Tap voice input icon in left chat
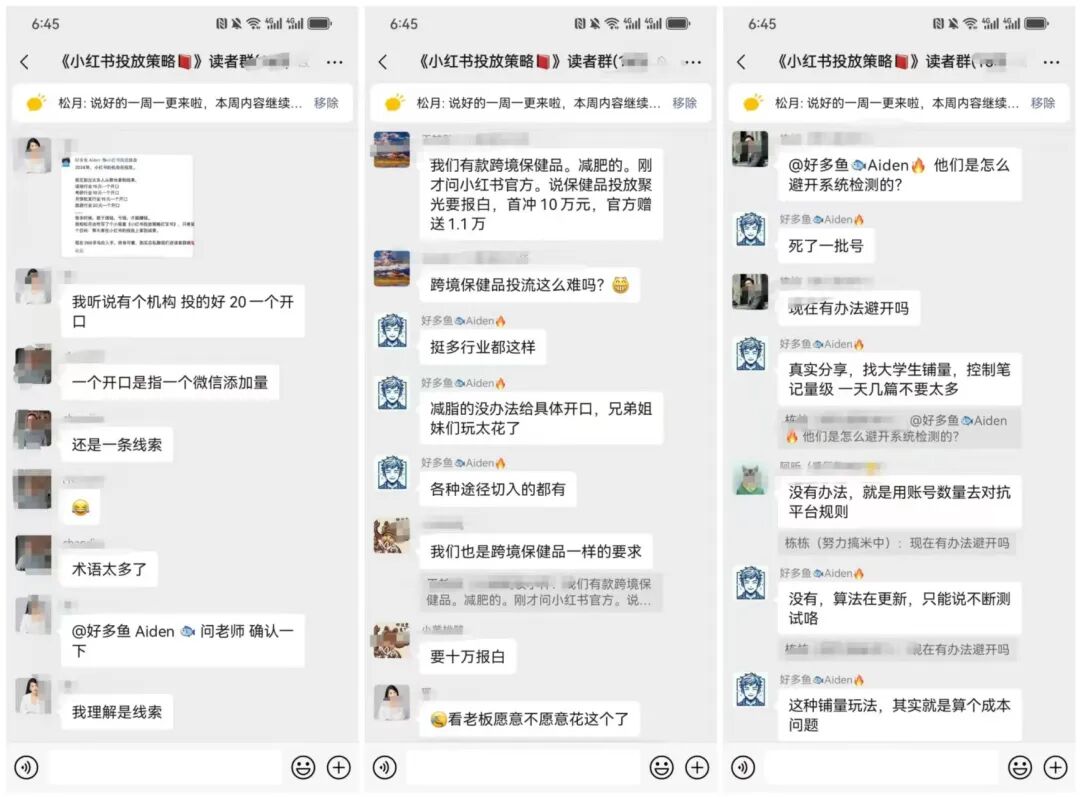 26,767
